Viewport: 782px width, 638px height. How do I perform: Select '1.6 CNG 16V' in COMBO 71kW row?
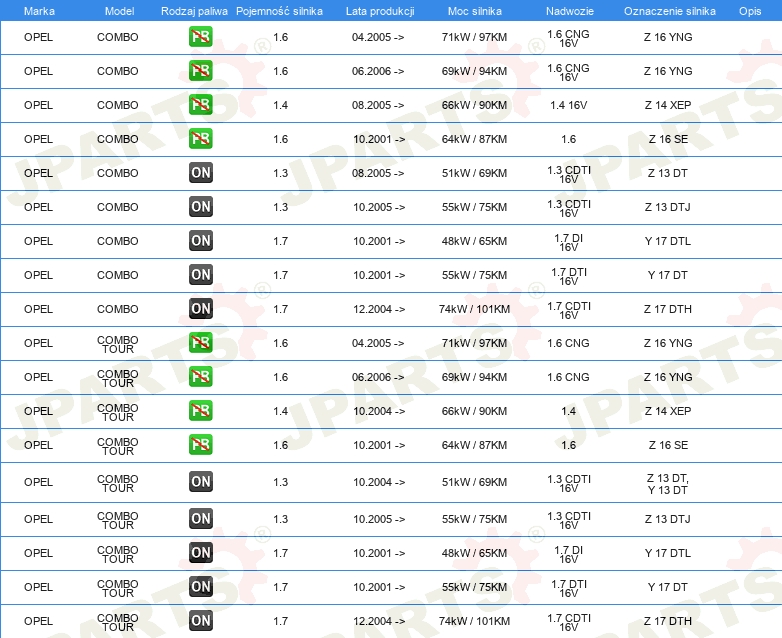click(x=569, y=38)
